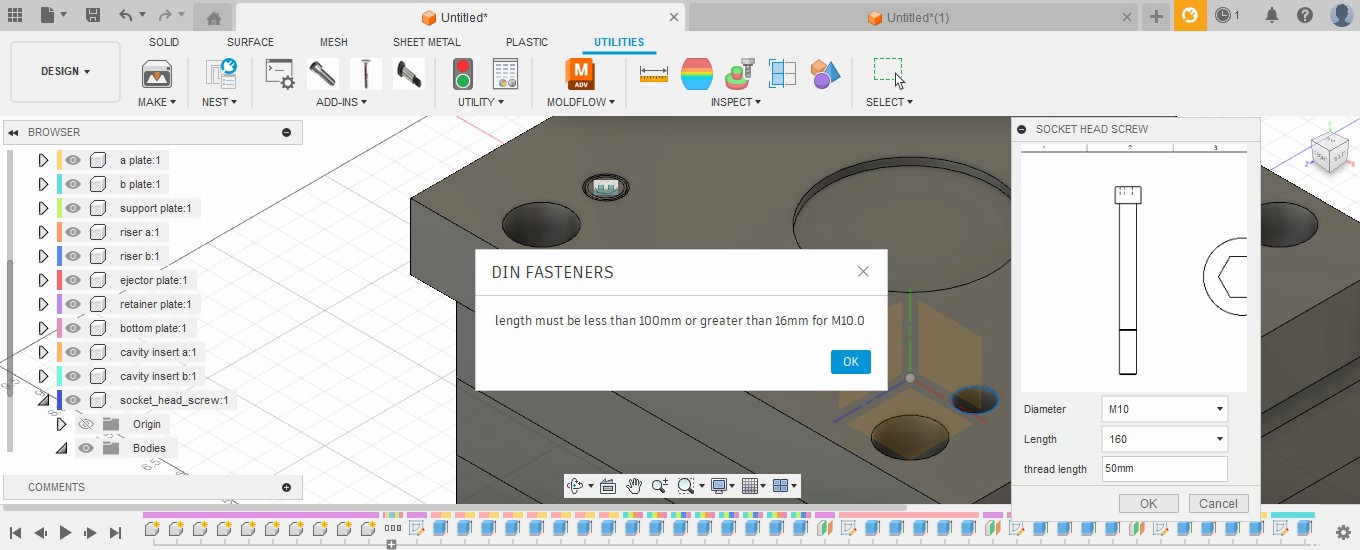Launch Moldflow Adviser icon

(x=580, y=74)
